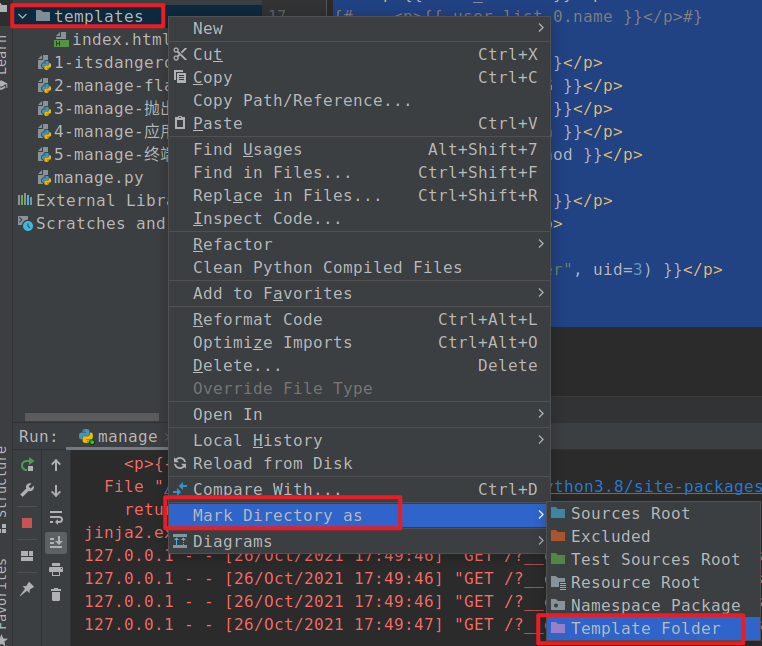Collapse the templates folder chevron

(x=22, y=17)
